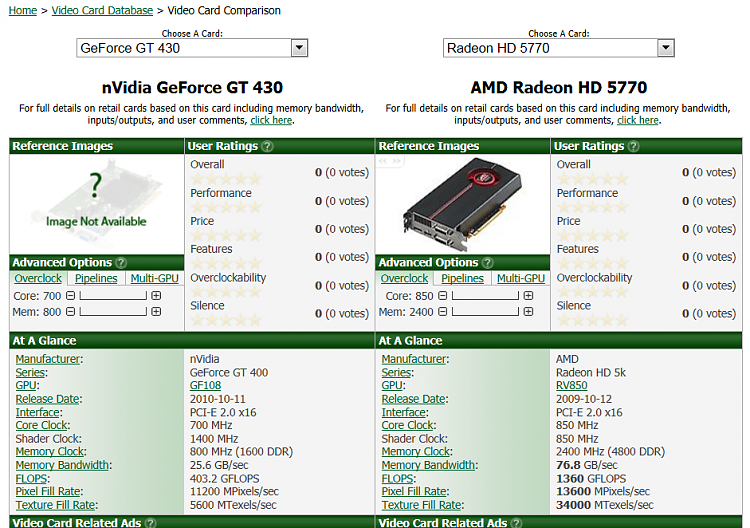Follow 'click here' link under Radeon HD 5770

638,121
